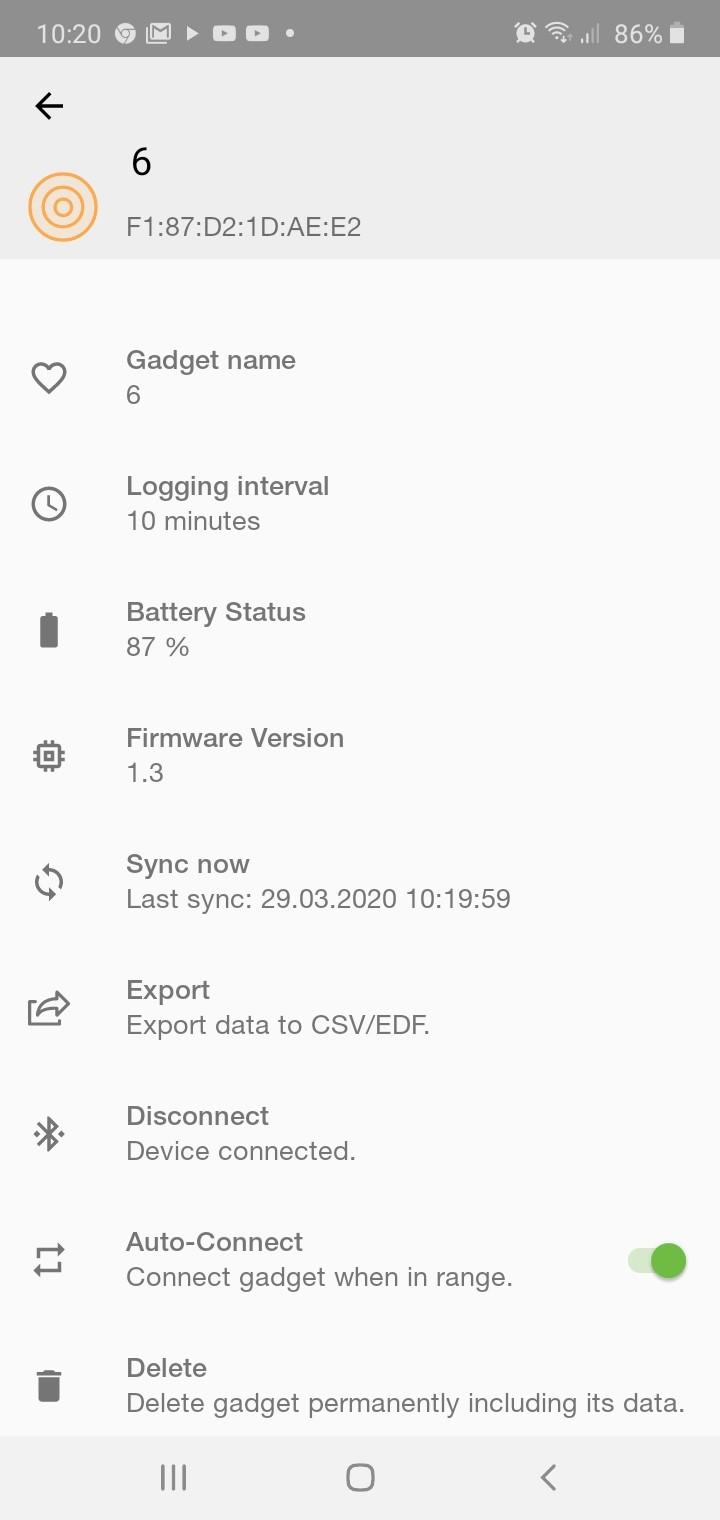Tap Disconnect to drop the device

tap(360, 1134)
